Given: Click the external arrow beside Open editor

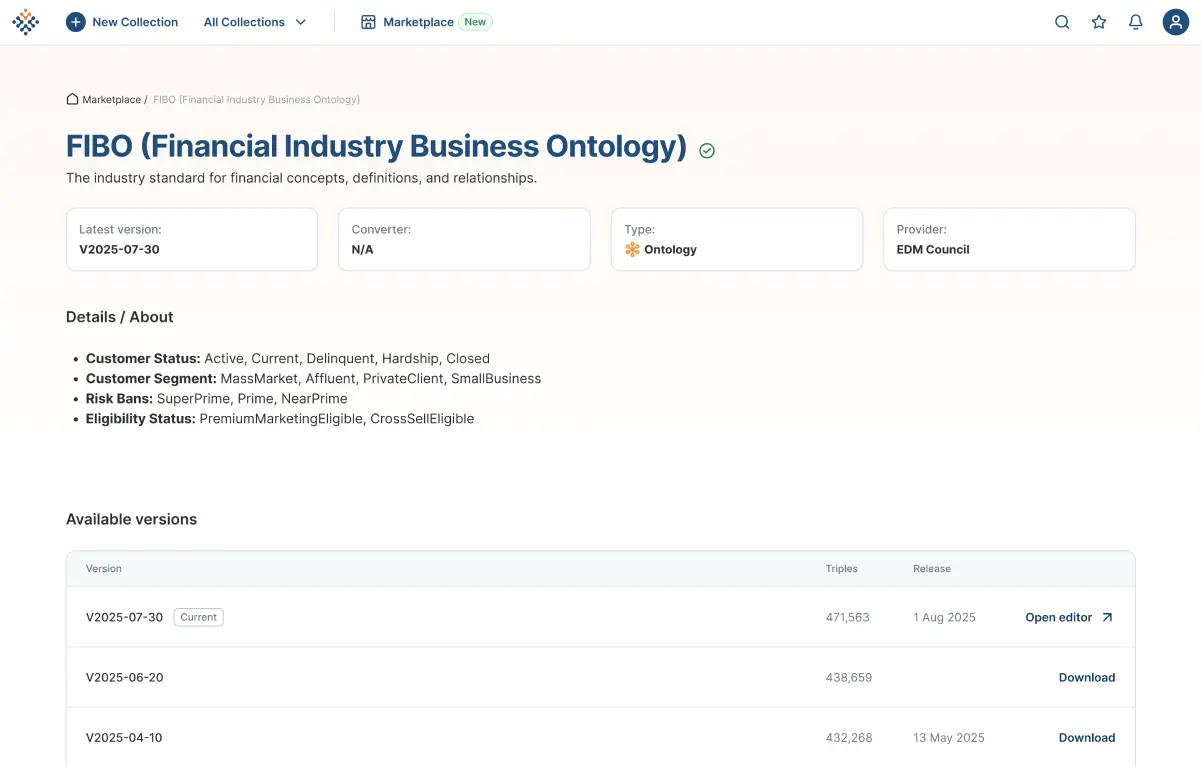Looking at the screenshot, I should [1107, 617].
